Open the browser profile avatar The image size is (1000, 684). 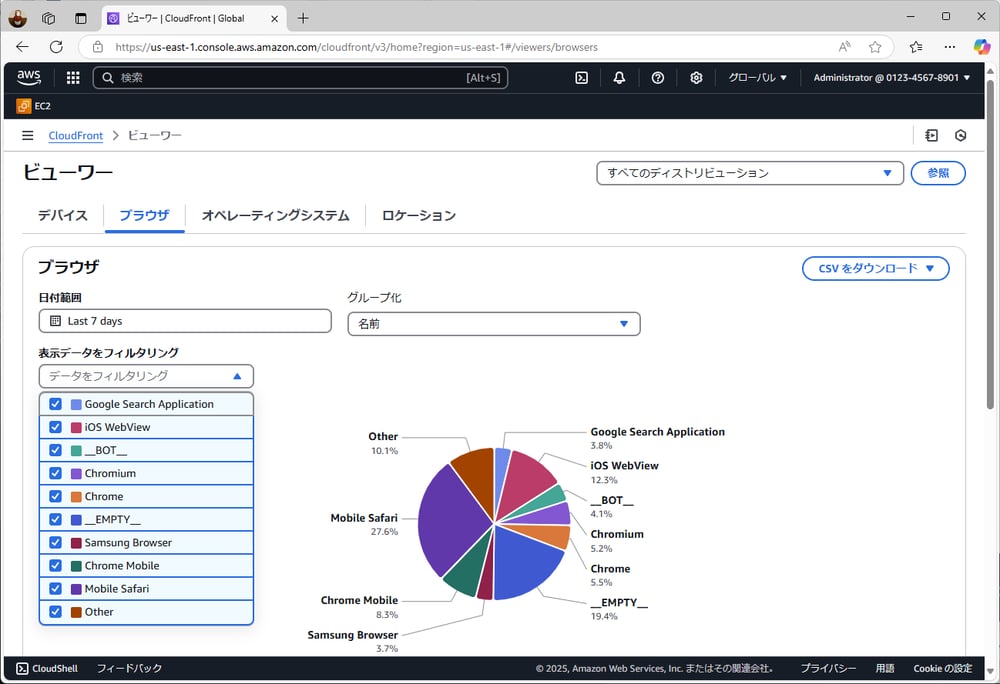tap(17, 18)
